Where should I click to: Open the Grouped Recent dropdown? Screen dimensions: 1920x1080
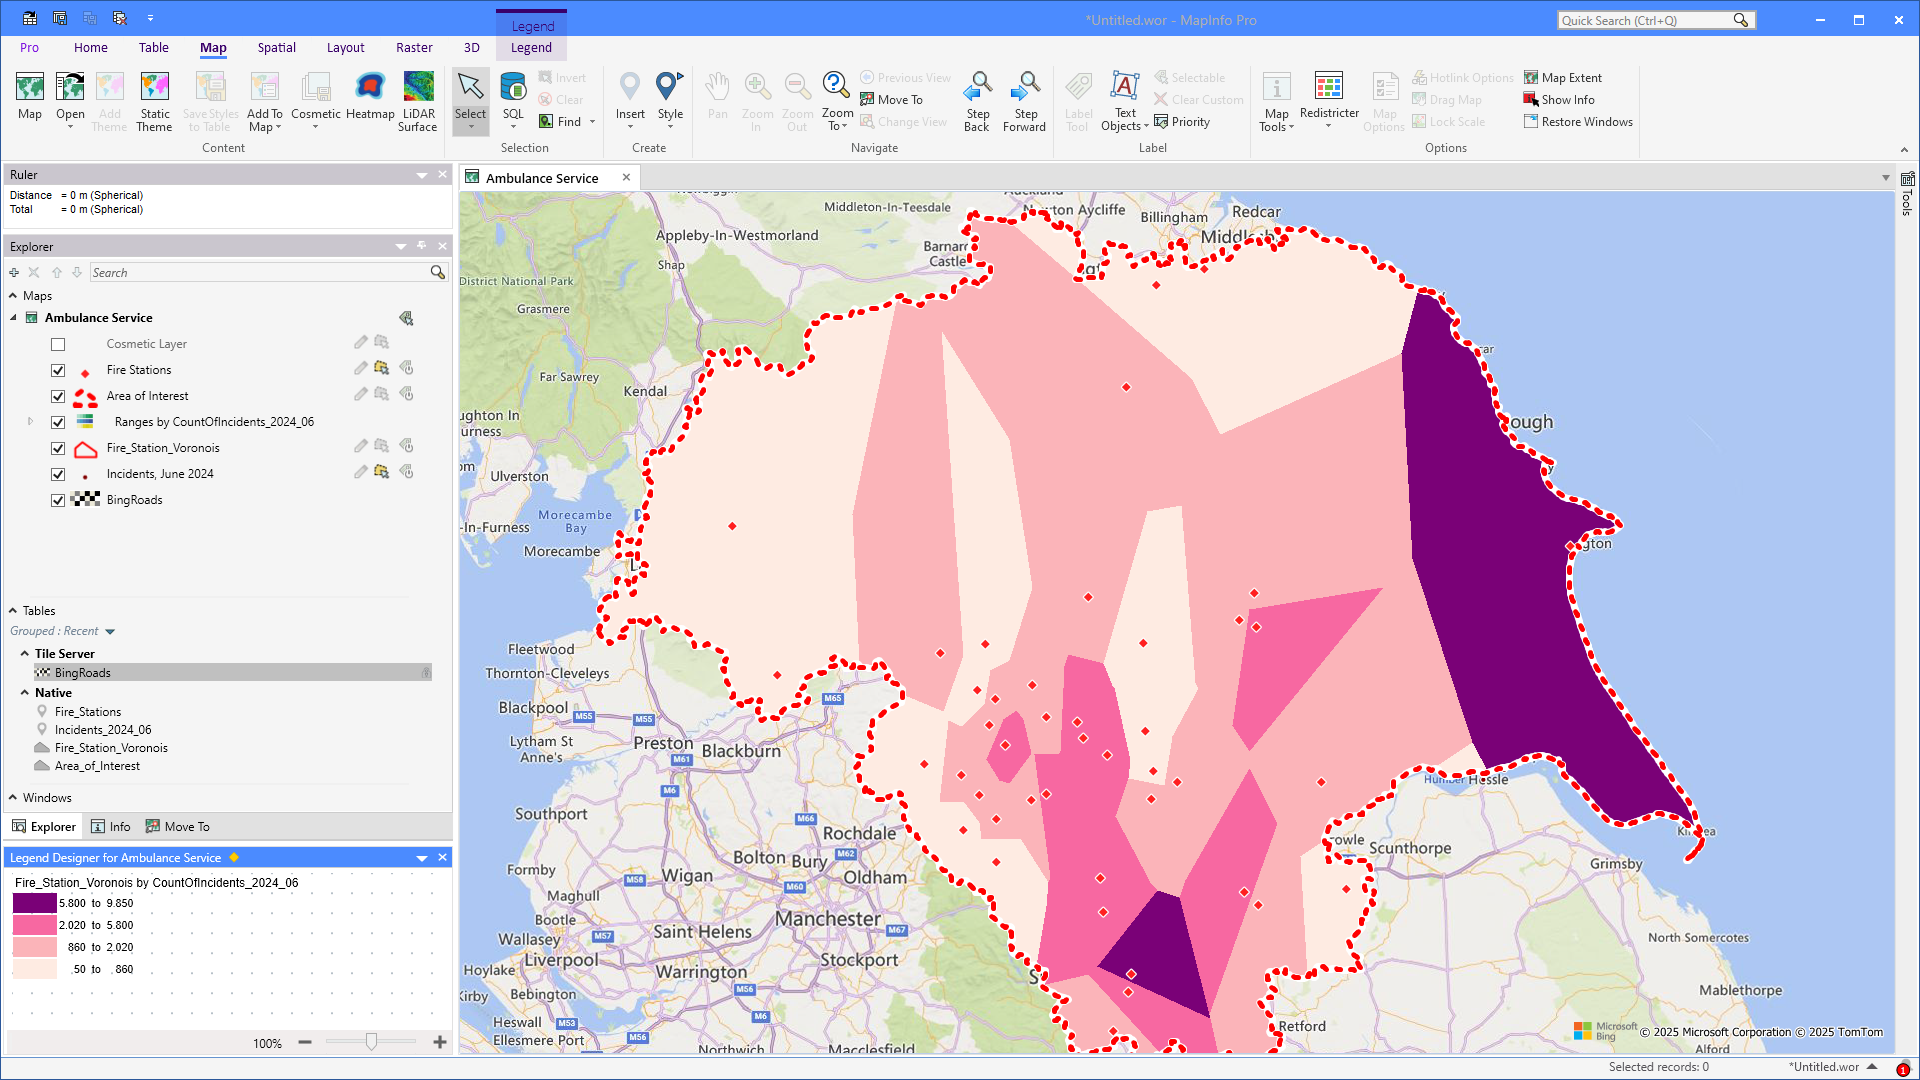click(x=110, y=632)
